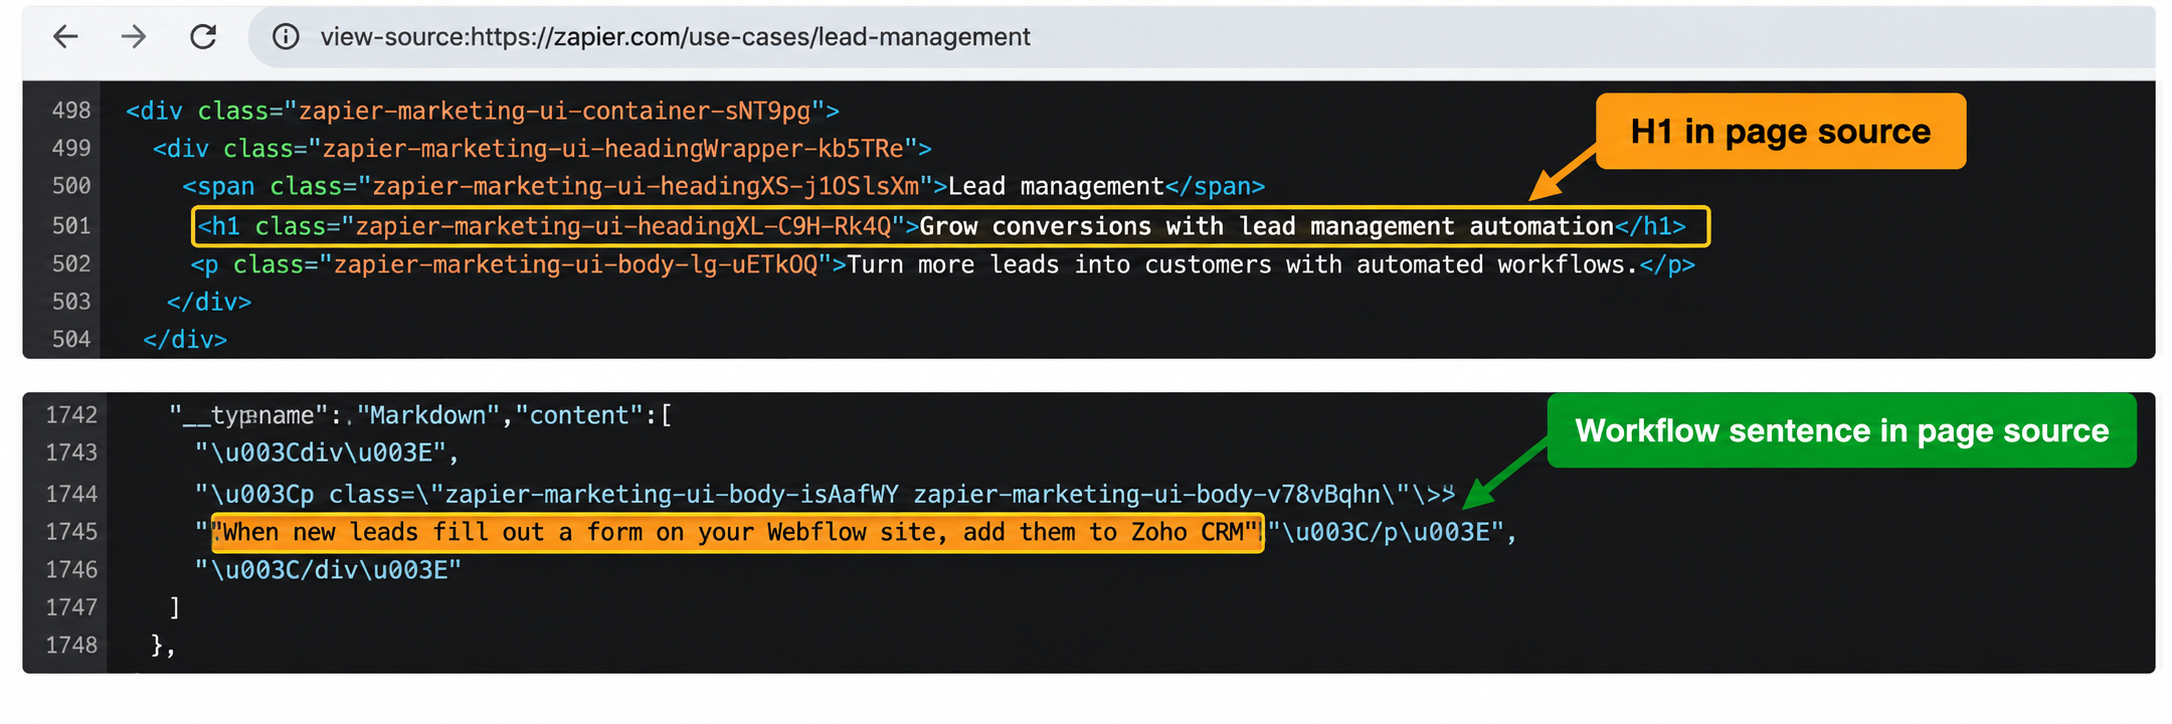Select source line number 1745
Viewport: 2172px width, 724px height.
coord(71,532)
